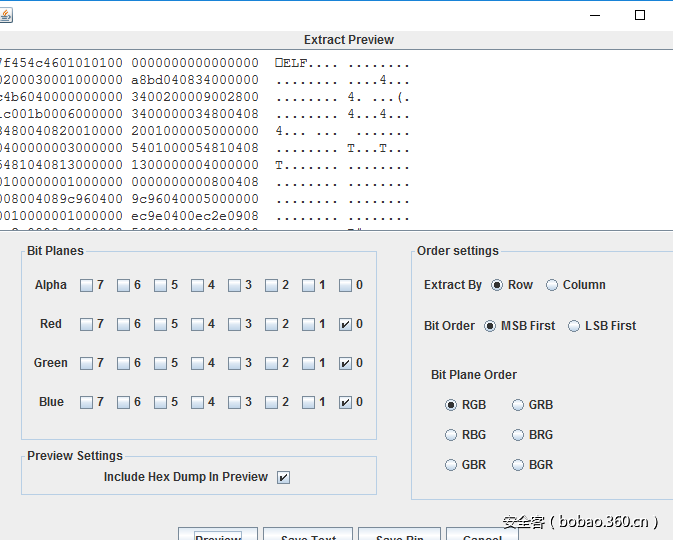Toggle Include Hex Dump In Preview checkbox
Image resolution: width=673 pixels, height=540 pixels.
coord(283,477)
